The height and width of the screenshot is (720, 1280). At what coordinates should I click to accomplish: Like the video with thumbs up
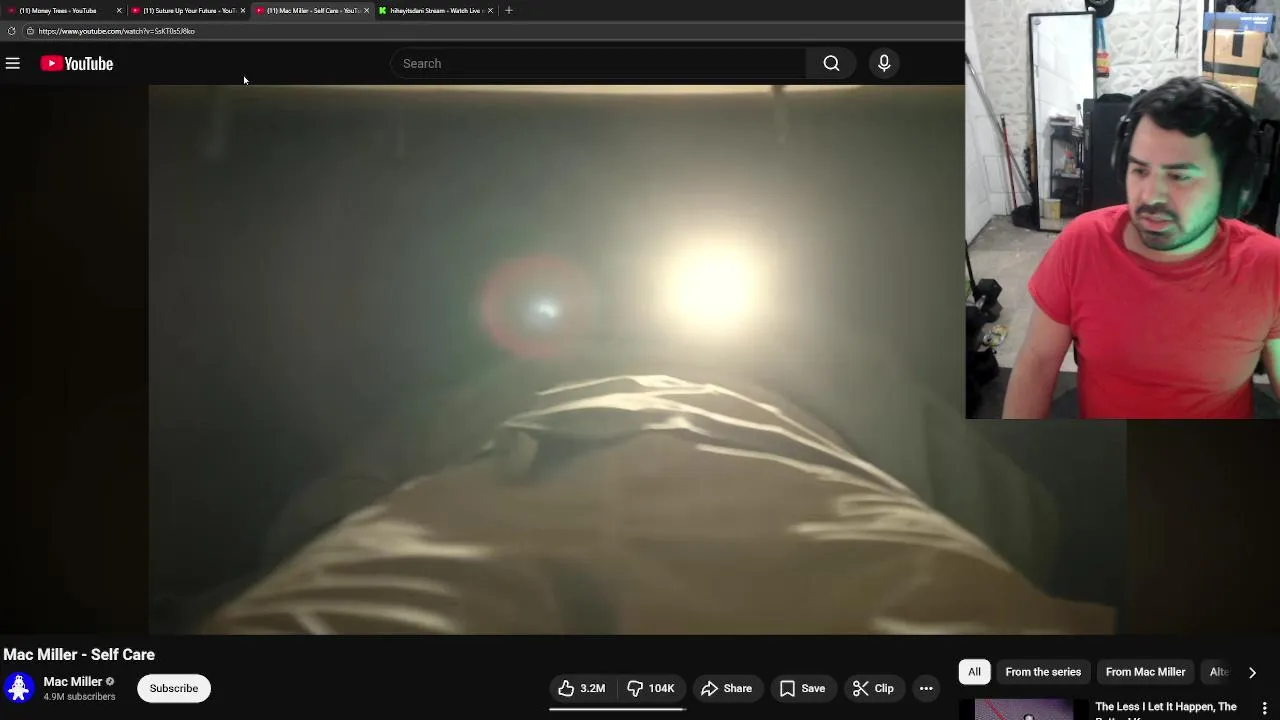click(582, 688)
